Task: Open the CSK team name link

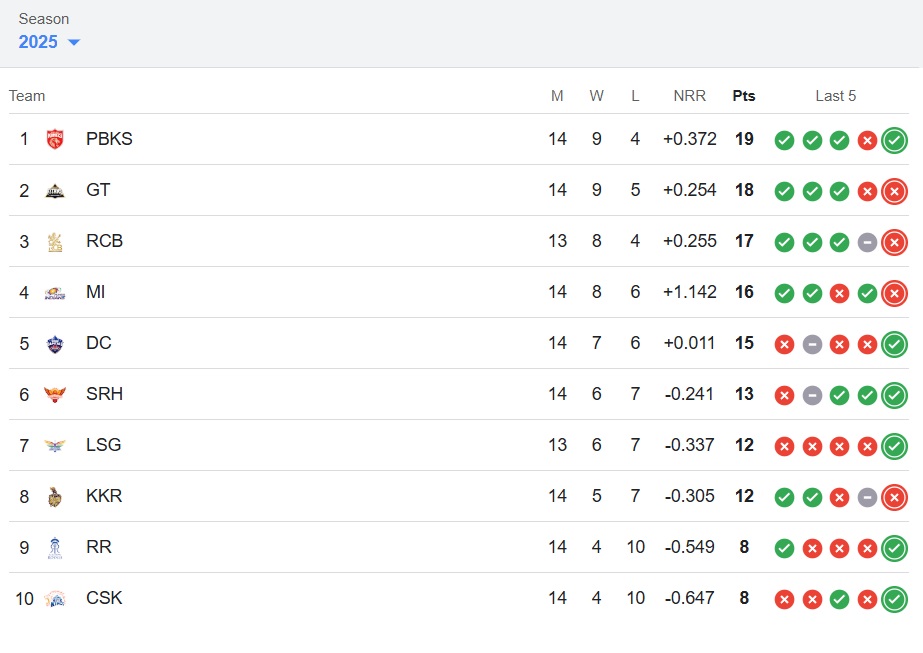Action: tap(104, 599)
